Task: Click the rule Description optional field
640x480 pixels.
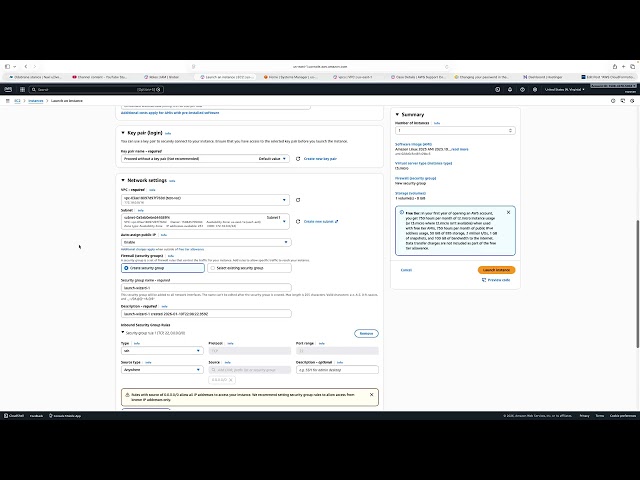Action: coord(337,370)
